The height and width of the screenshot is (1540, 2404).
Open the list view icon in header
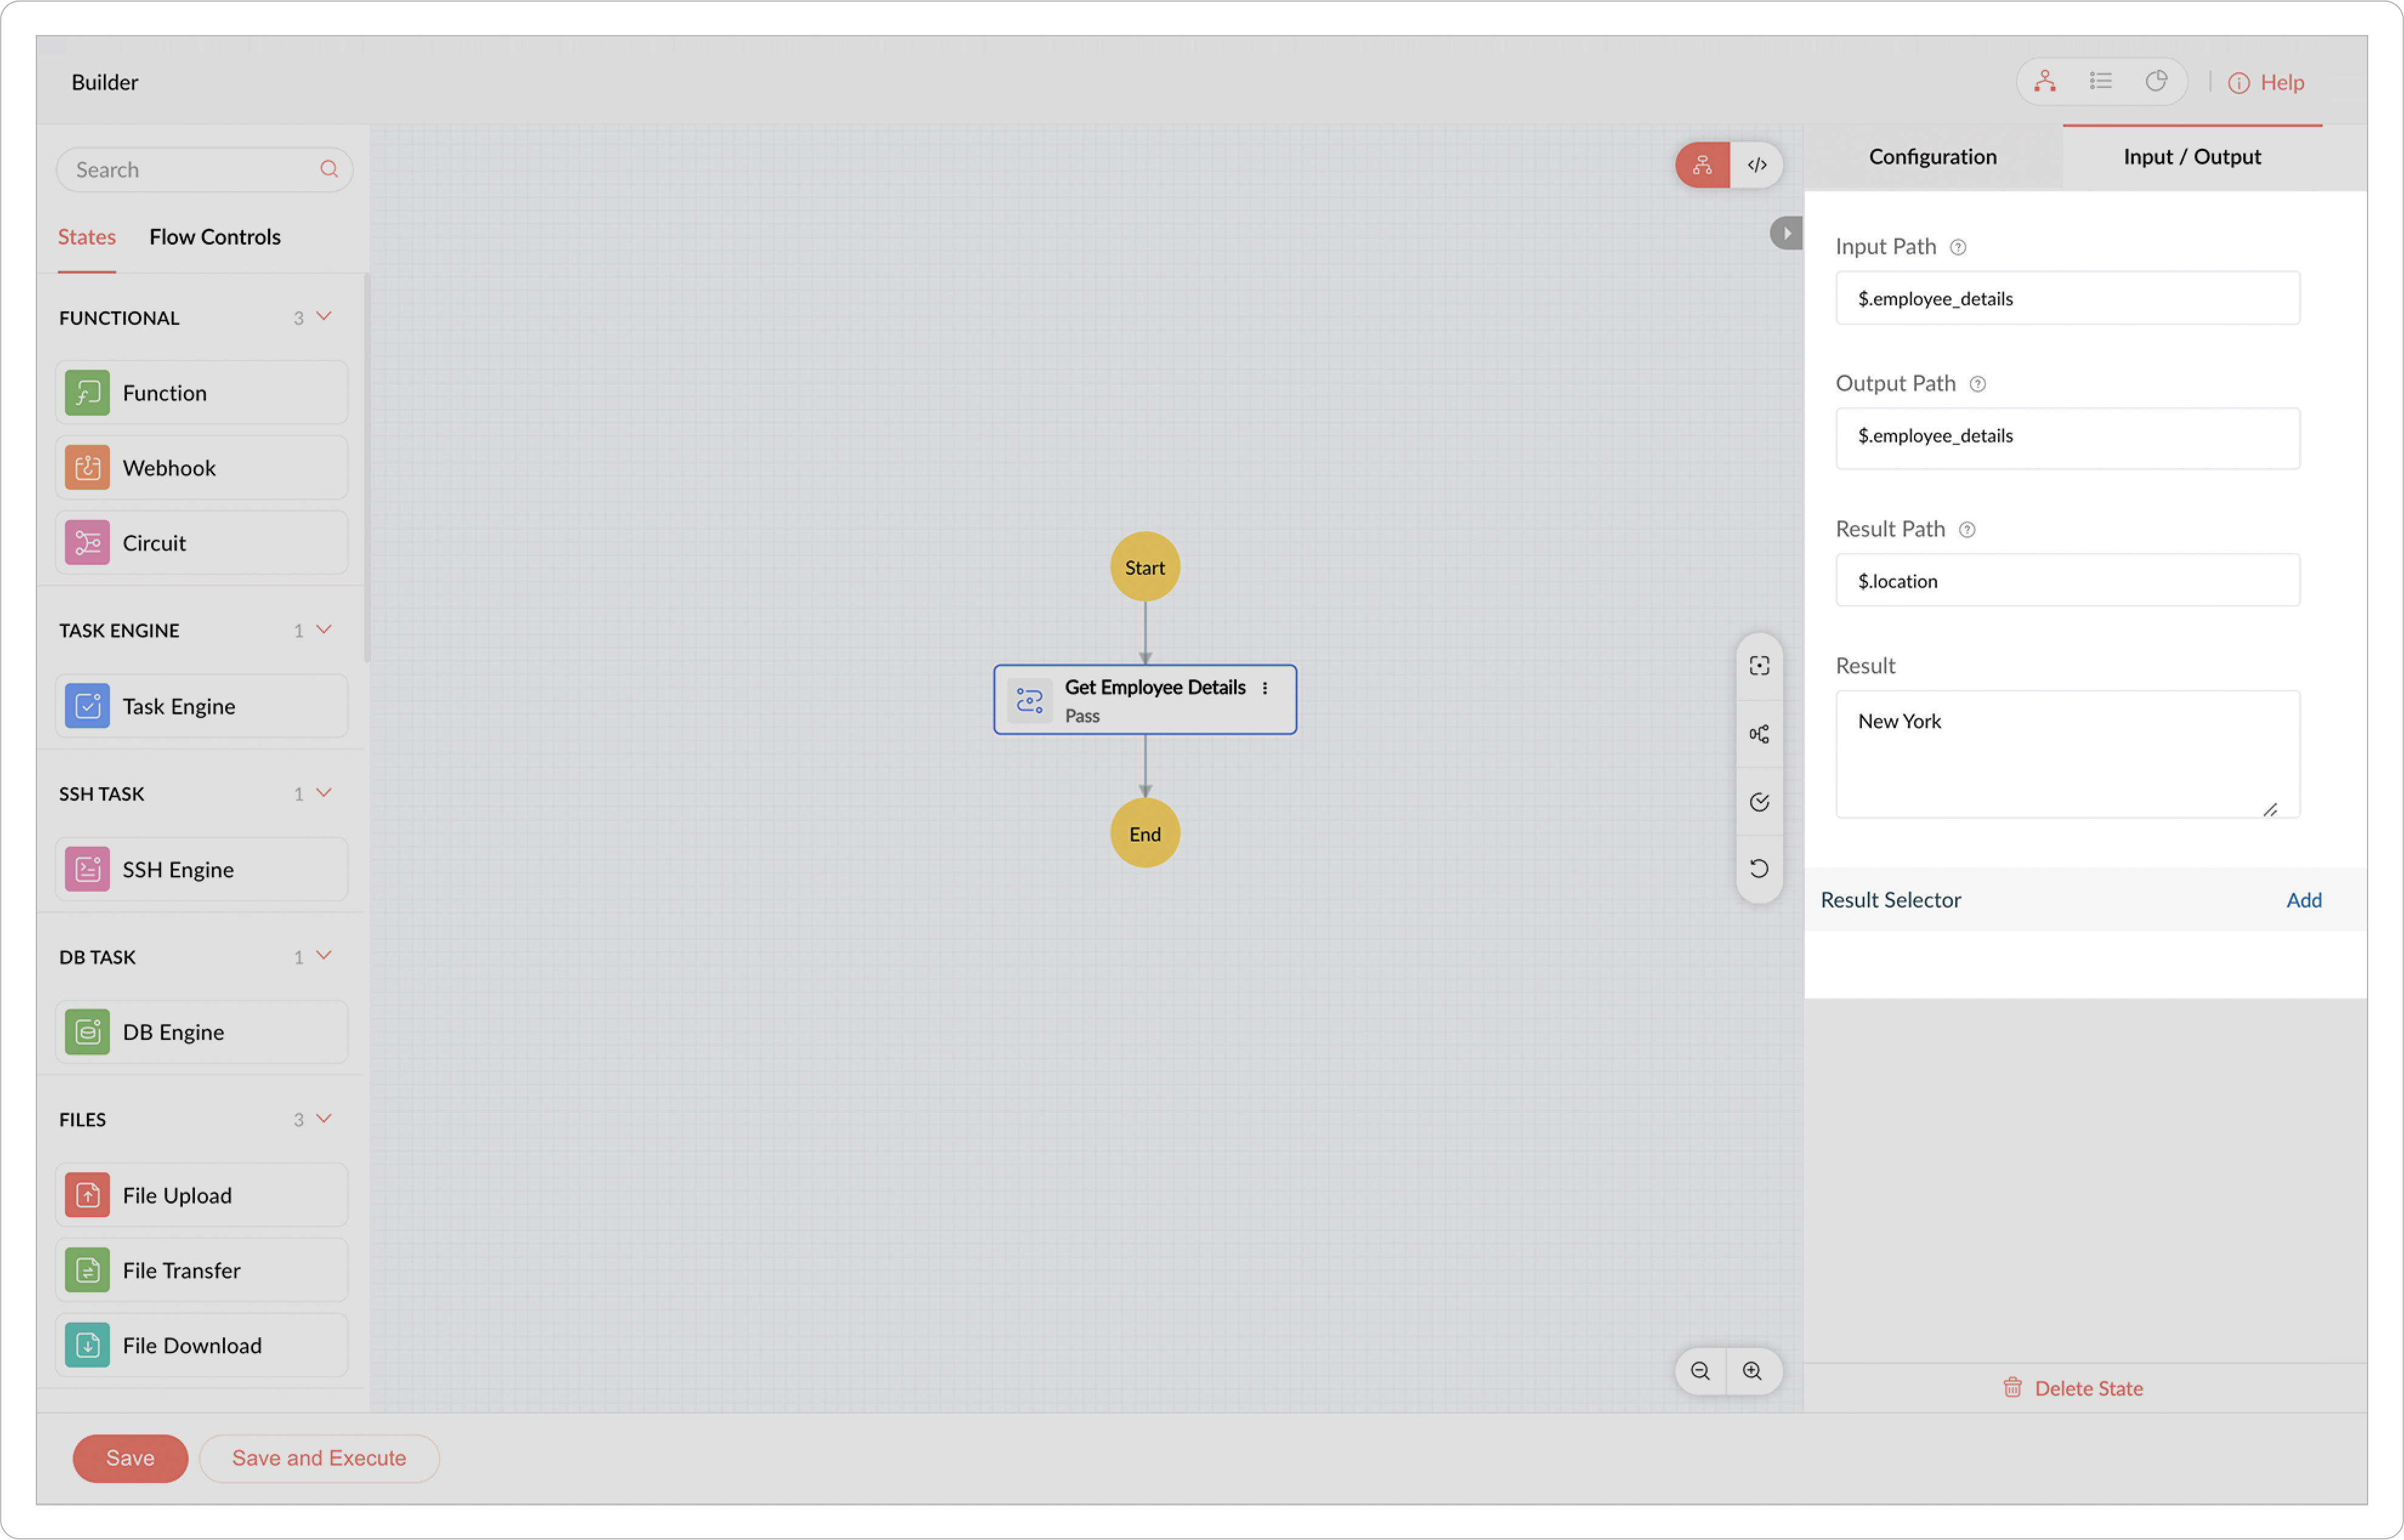(2100, 81)
